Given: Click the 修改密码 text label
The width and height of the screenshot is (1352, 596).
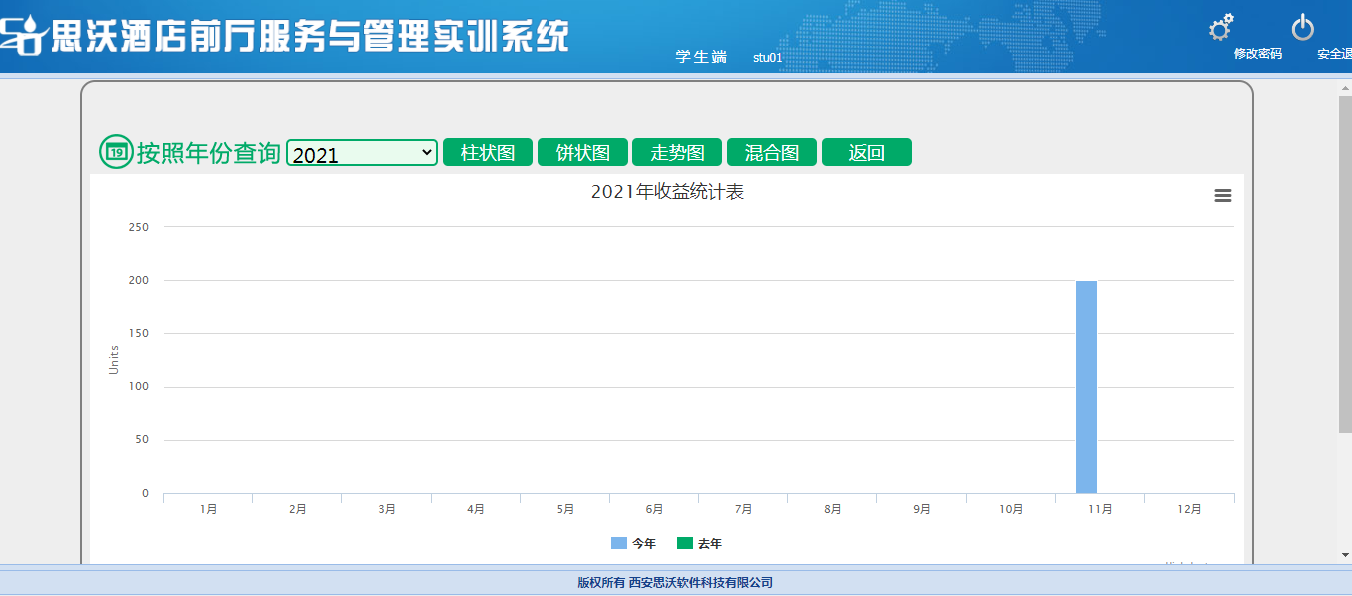Looking at the screenshot, I should pyautogui.click(x=1257, y=54).
